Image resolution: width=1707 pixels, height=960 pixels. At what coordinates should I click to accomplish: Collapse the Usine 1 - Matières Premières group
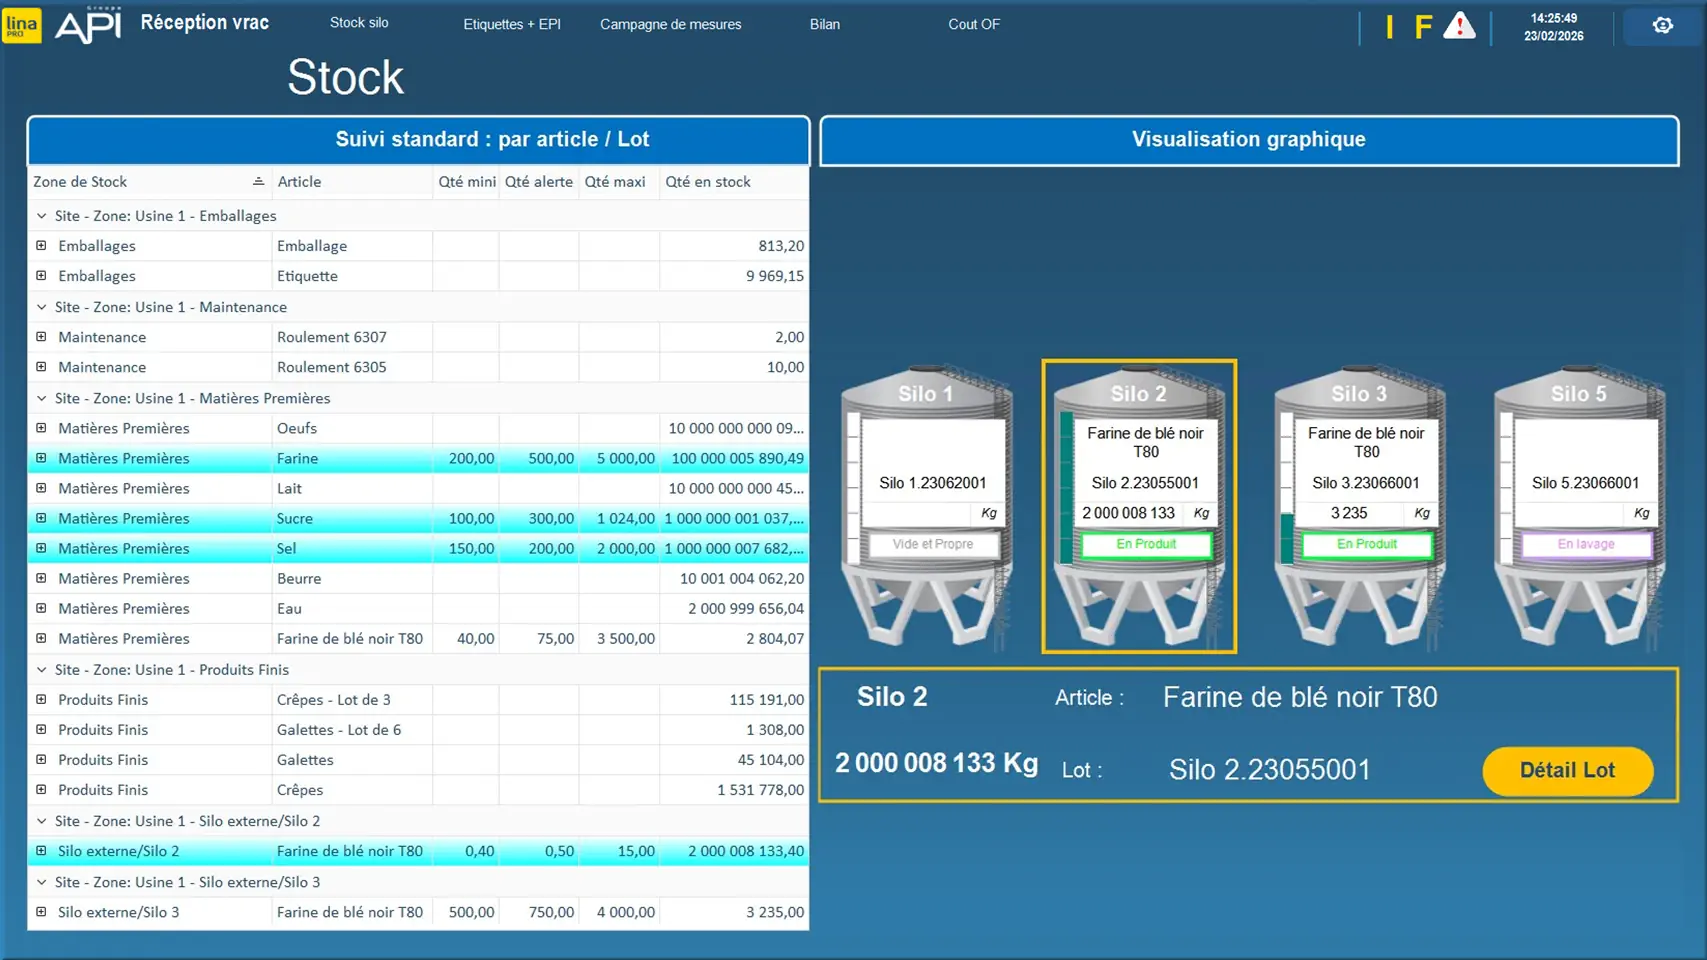tap(41, 398)
